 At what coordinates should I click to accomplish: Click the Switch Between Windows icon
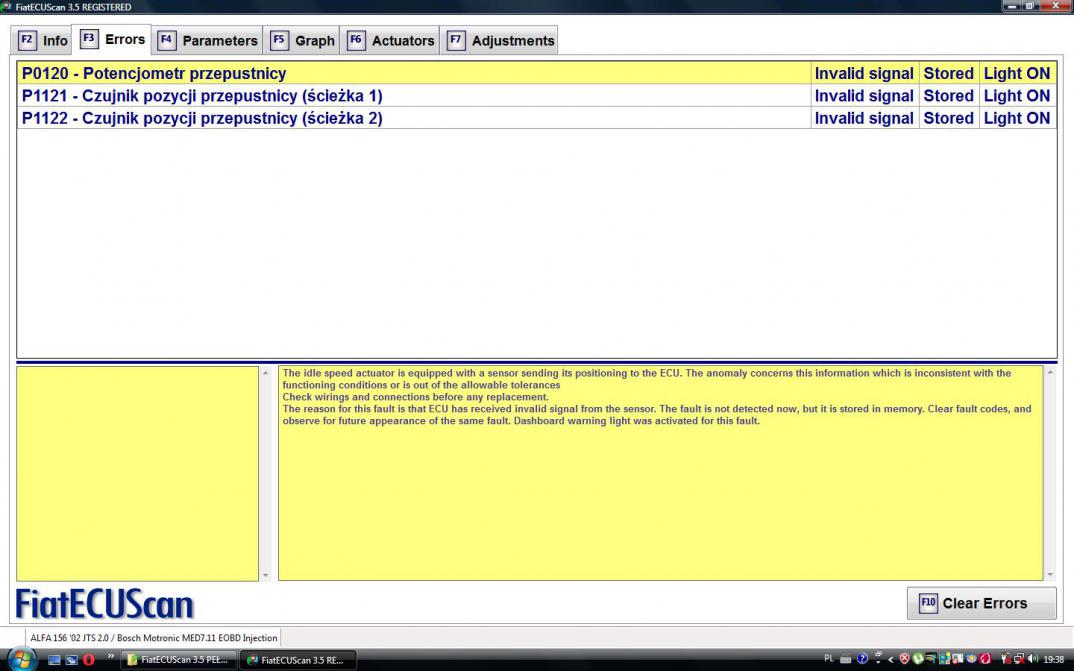[71, 660]
